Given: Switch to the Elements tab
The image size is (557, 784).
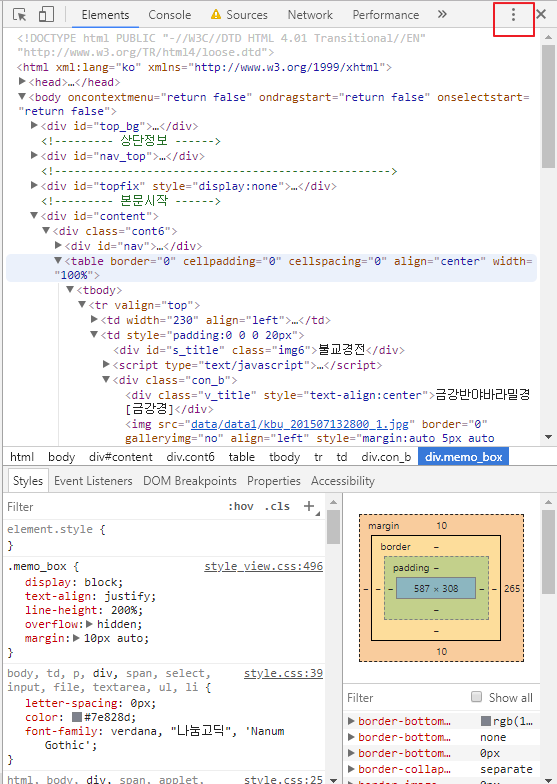Looking at the screenshot, I should [x=105, y=15].
